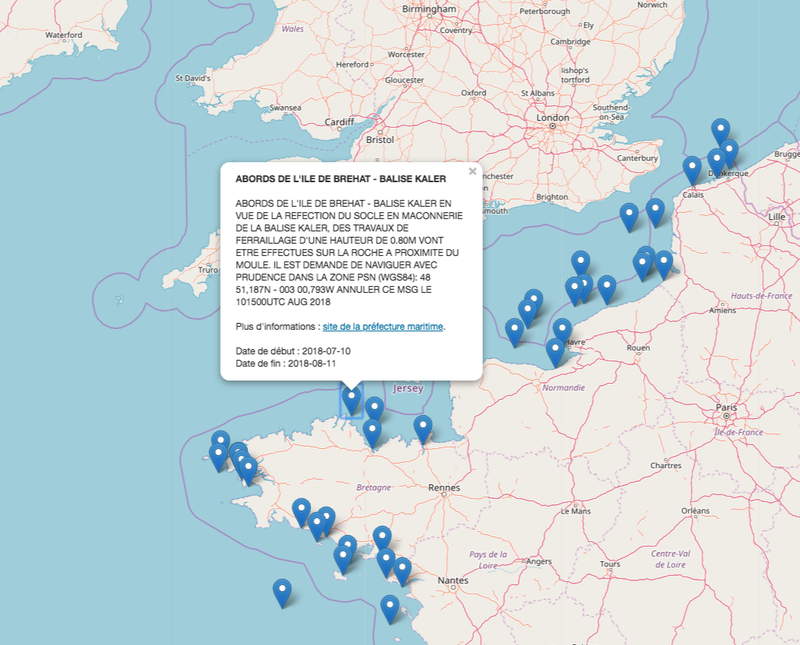Close the Balise Kaler info popup
This screenshot has height=645, width=800.
(x=472, y=171)
